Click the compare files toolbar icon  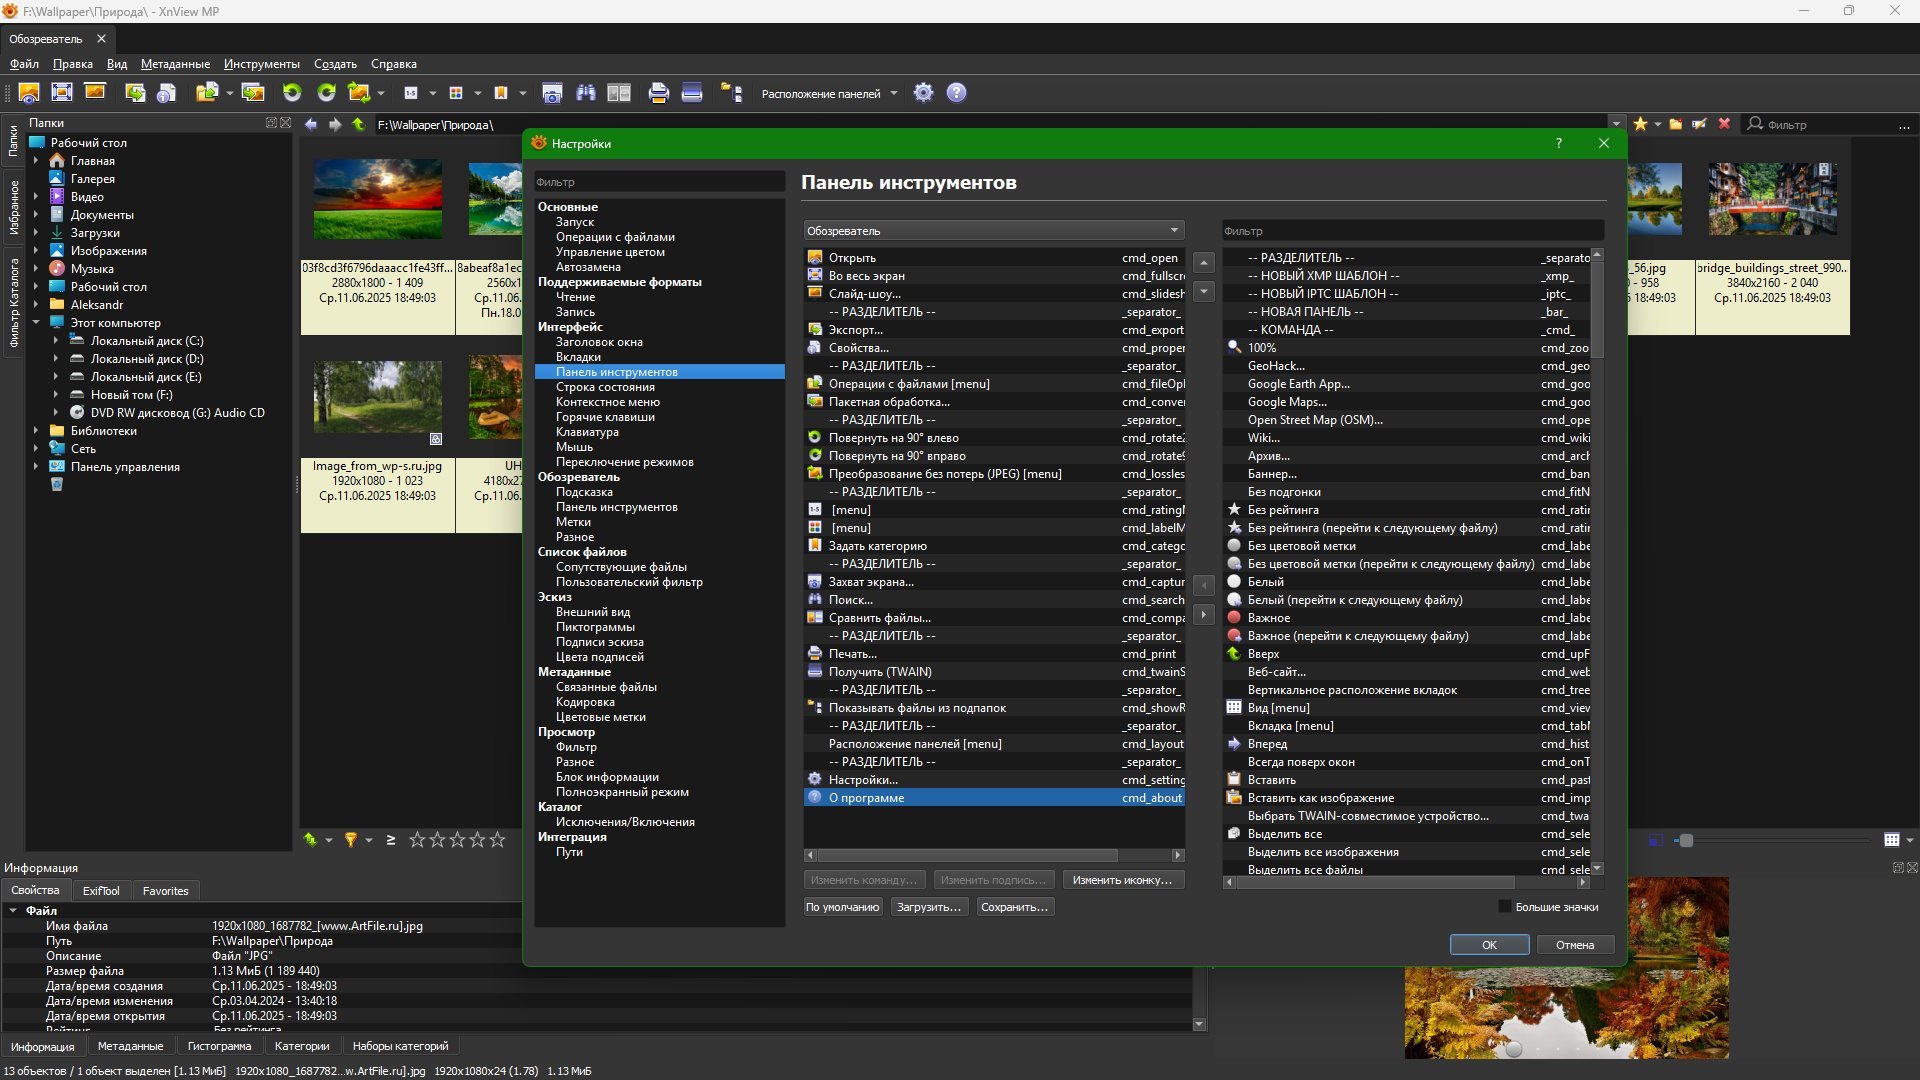tap(619, 93)
